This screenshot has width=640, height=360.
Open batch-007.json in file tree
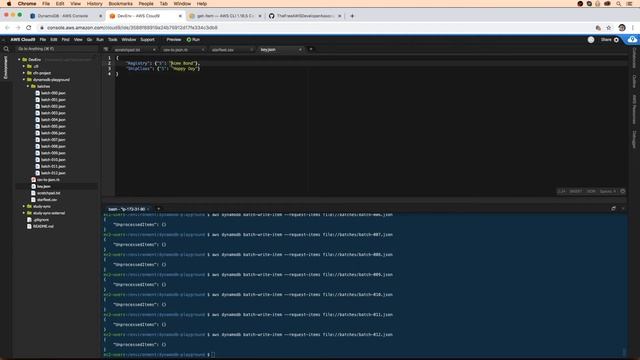coord(53,140)
